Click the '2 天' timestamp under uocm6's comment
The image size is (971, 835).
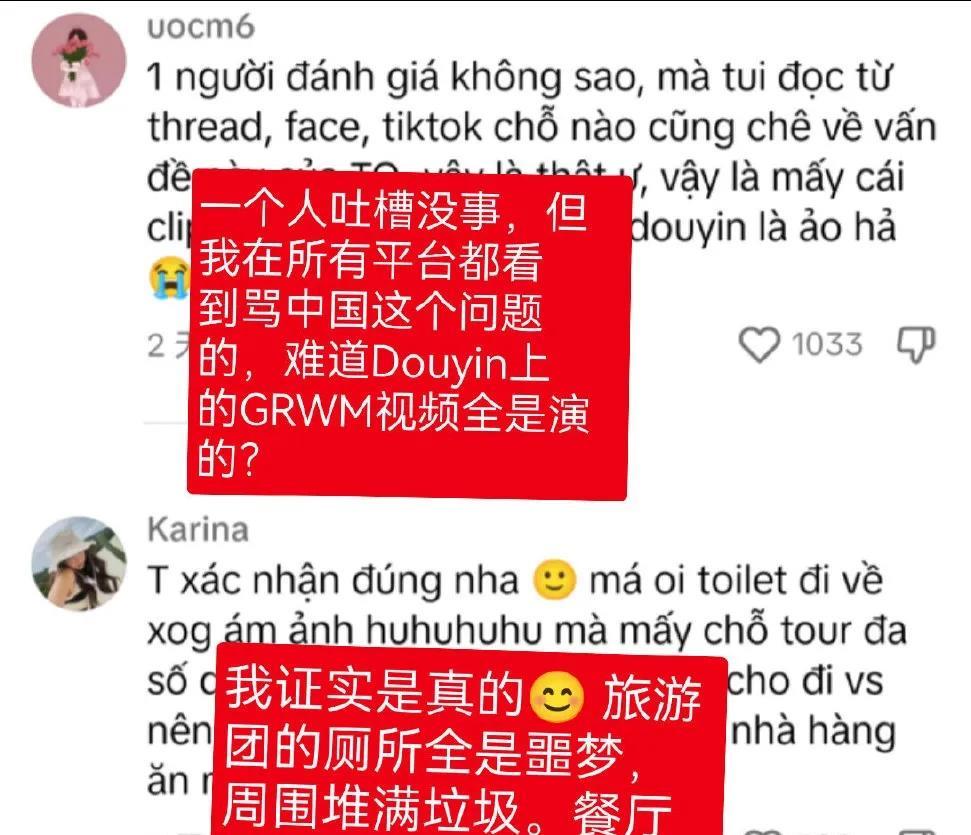pyautogui.click(x=168, y=346)
